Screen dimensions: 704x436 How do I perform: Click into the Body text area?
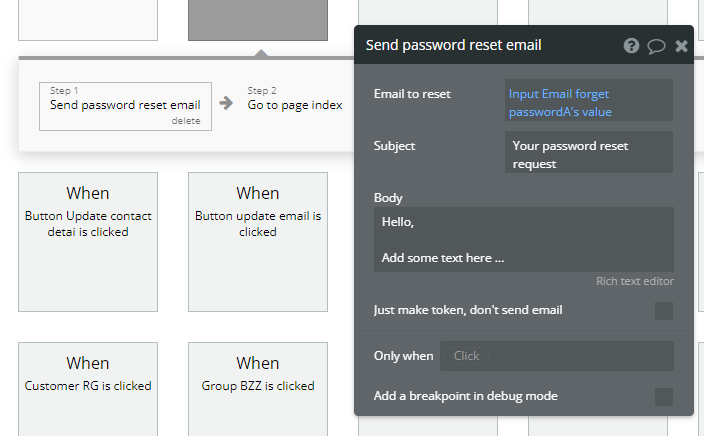point(523,240)
